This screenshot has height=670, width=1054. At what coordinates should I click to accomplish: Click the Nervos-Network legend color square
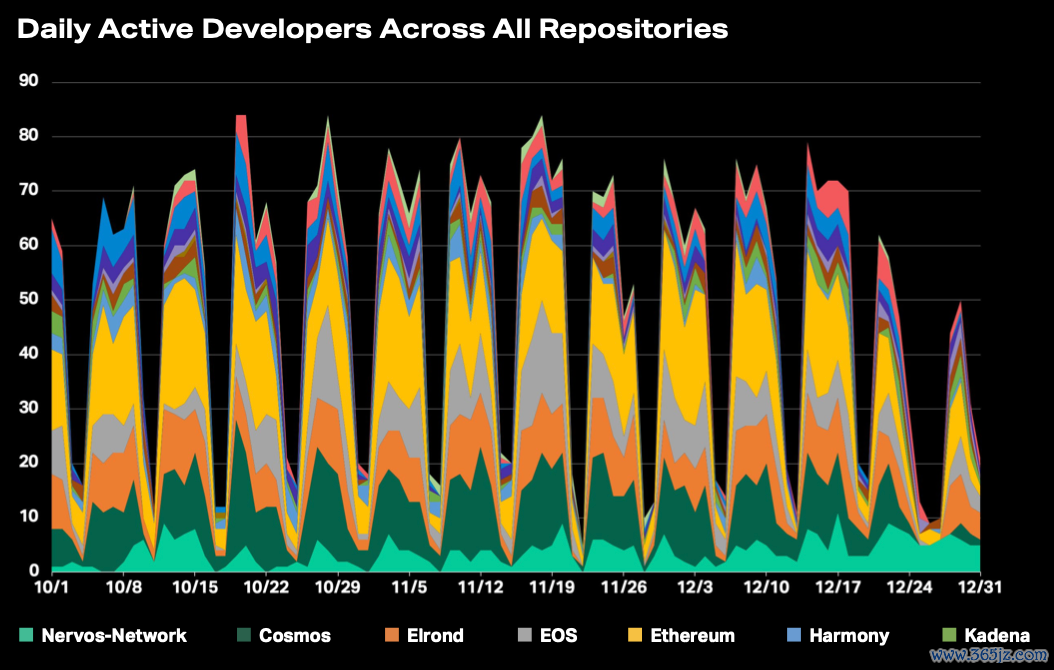tap(25, 635)
